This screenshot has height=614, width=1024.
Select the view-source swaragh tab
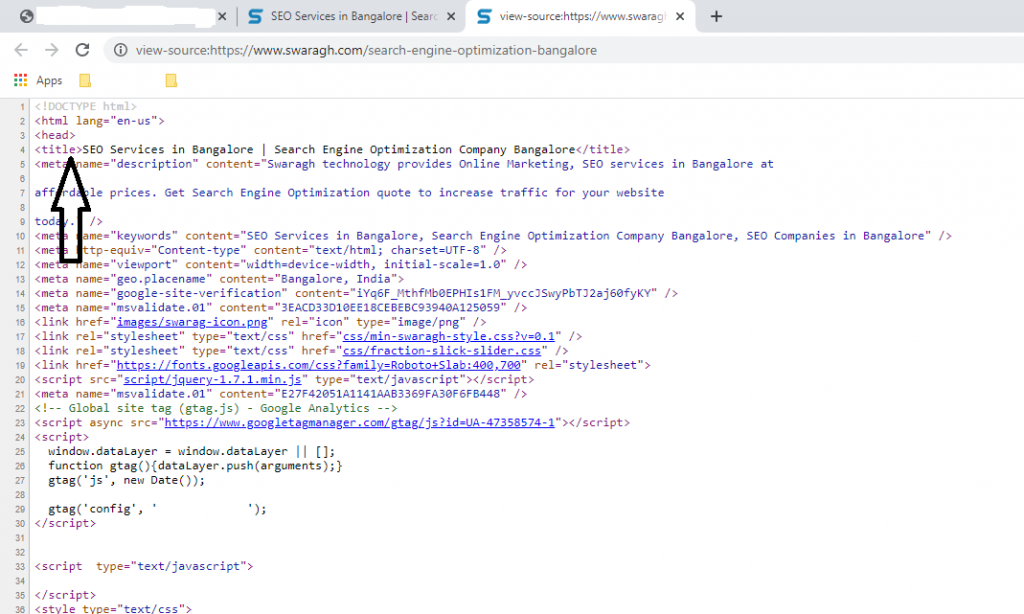click(581, 16)
